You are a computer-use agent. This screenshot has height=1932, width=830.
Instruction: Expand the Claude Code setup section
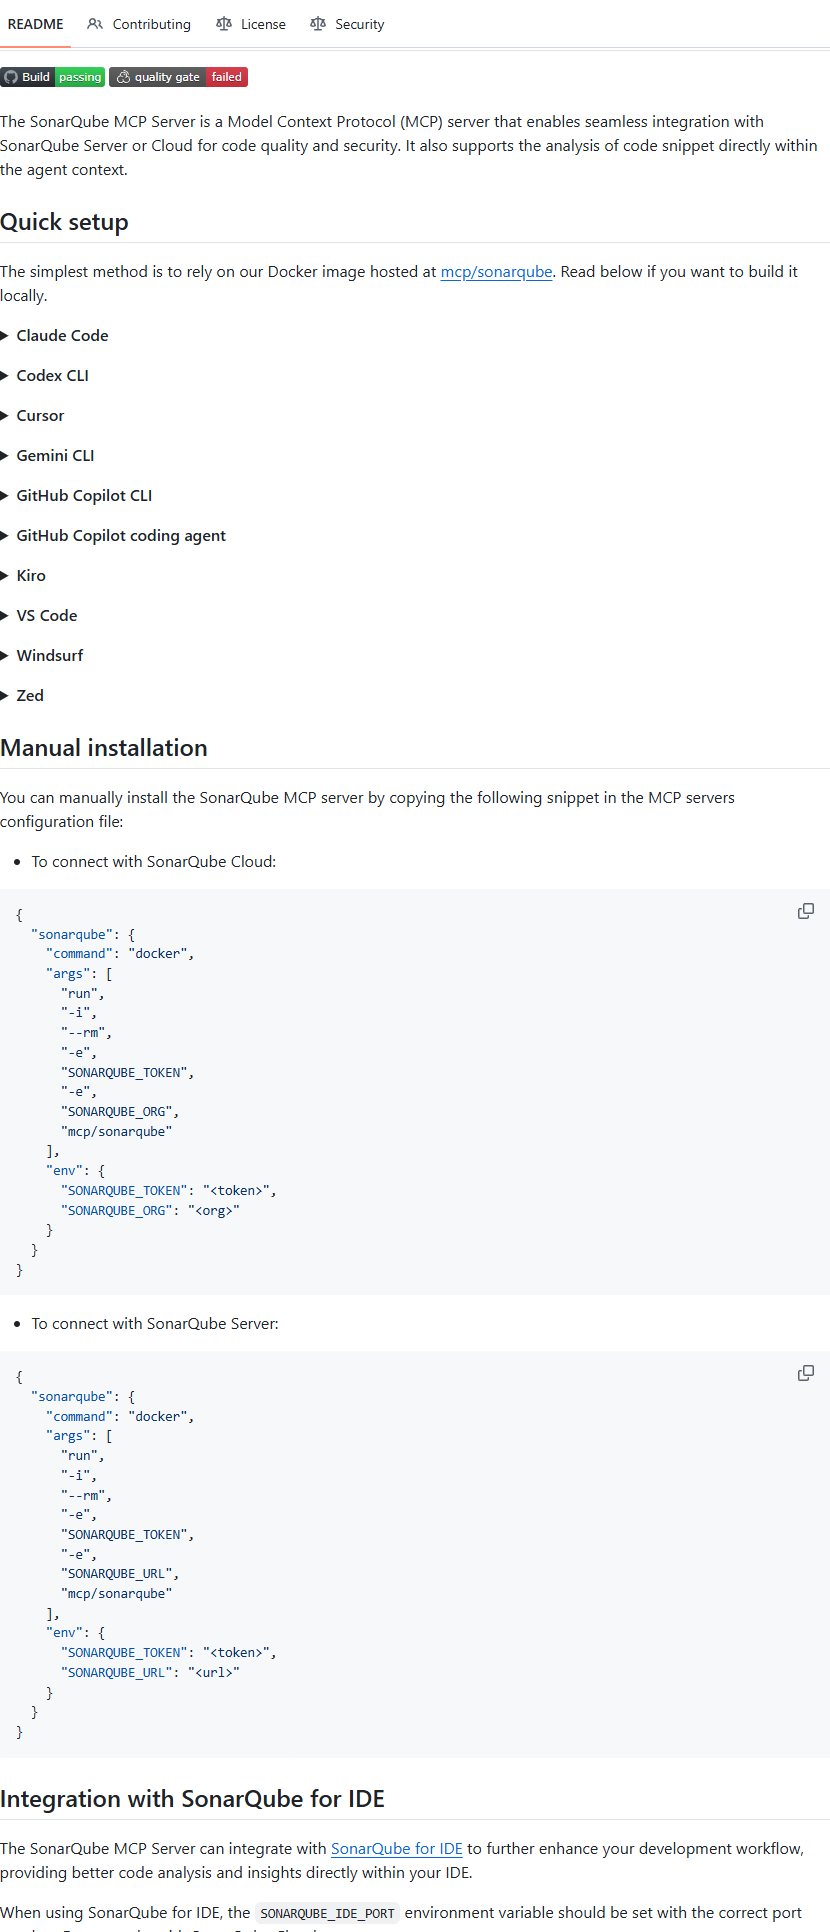pyautogui.click(x=62, y=336)
